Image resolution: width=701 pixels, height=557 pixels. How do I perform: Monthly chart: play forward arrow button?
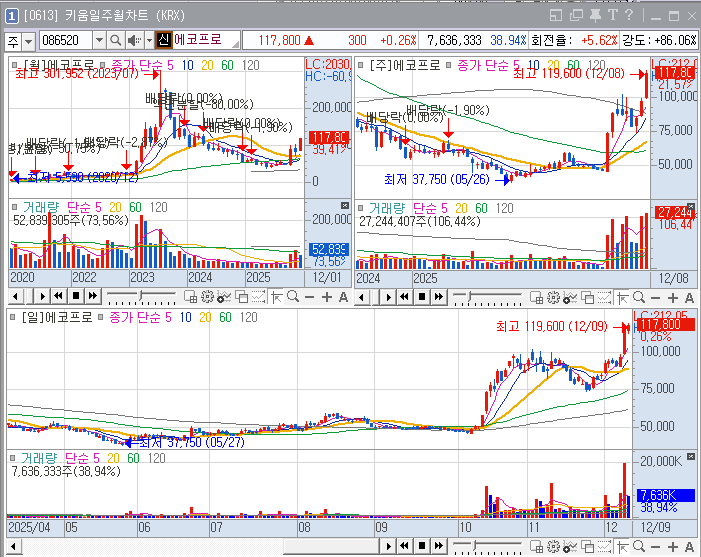coord(42,296)
